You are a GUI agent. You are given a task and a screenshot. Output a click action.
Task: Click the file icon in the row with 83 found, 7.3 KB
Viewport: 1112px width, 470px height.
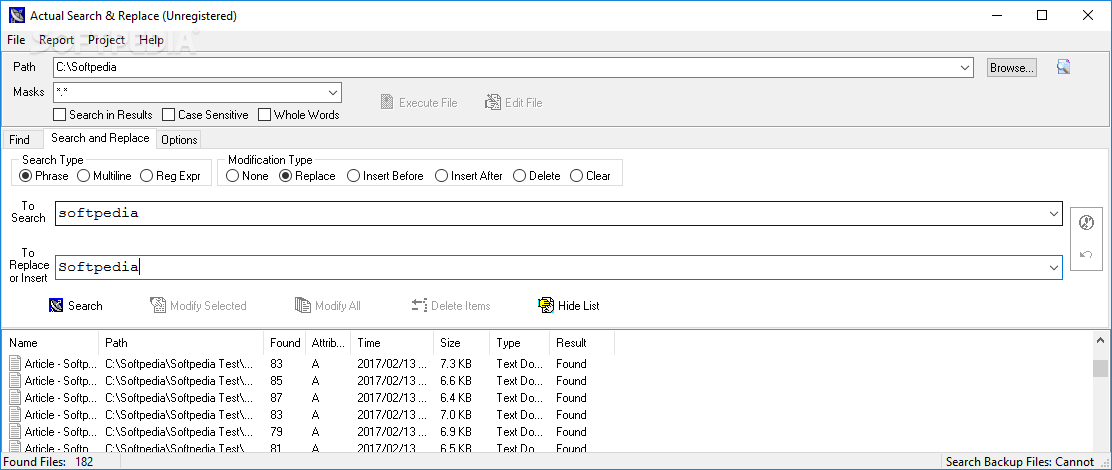15,364
